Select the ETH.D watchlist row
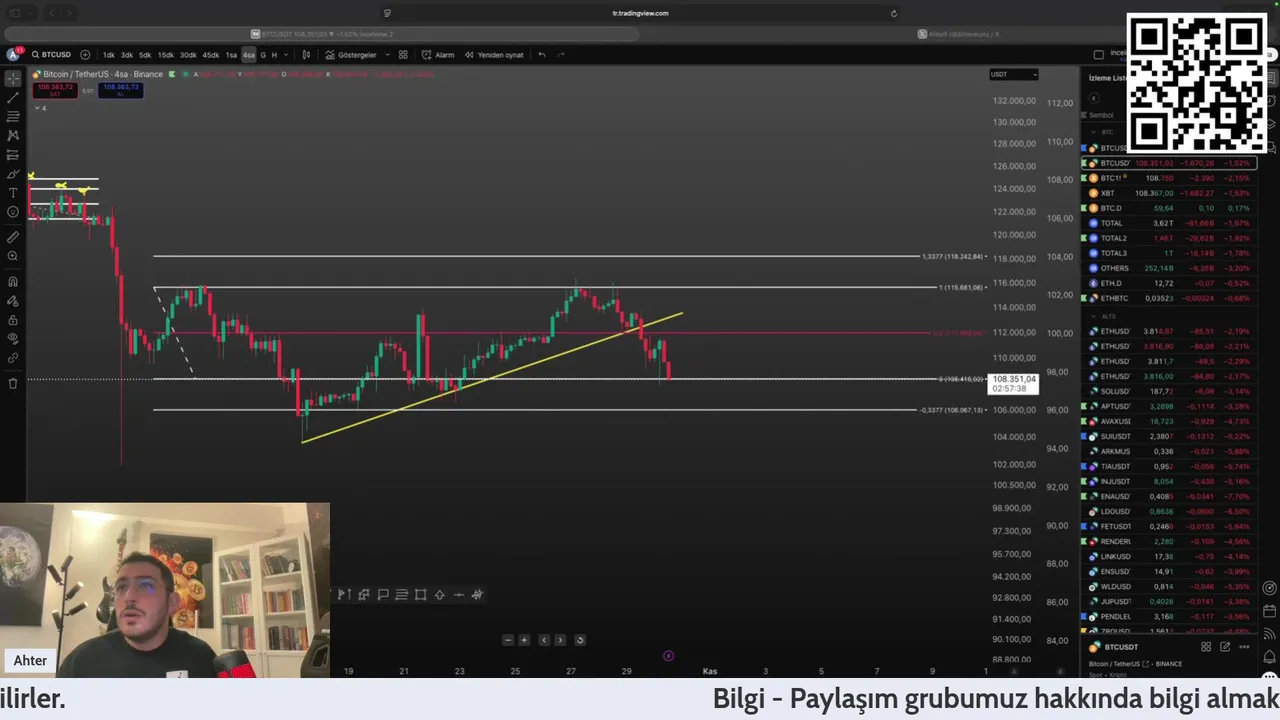 1167,283
